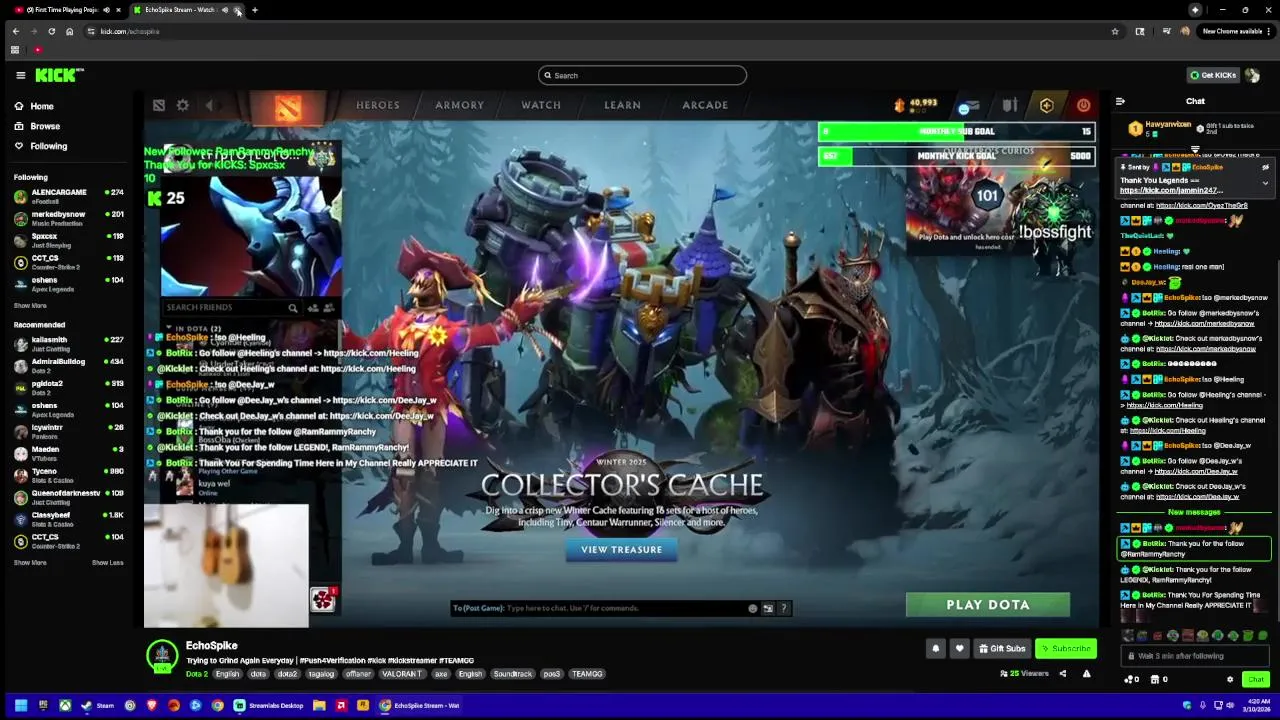Image resolution: width=1280 pixels, height=720 pixels.
Task: Open Streamlabs Desktop from taskbar
Action: [269, 705]
